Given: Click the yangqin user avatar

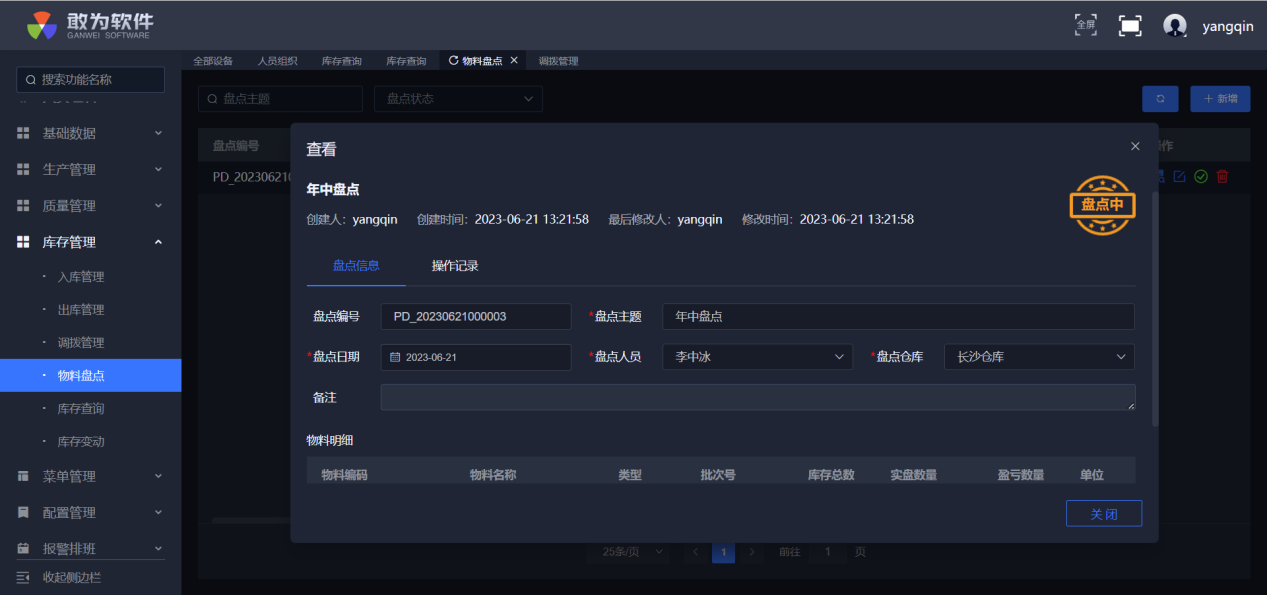Looking at the screenshot, I should coord(1175,26).
